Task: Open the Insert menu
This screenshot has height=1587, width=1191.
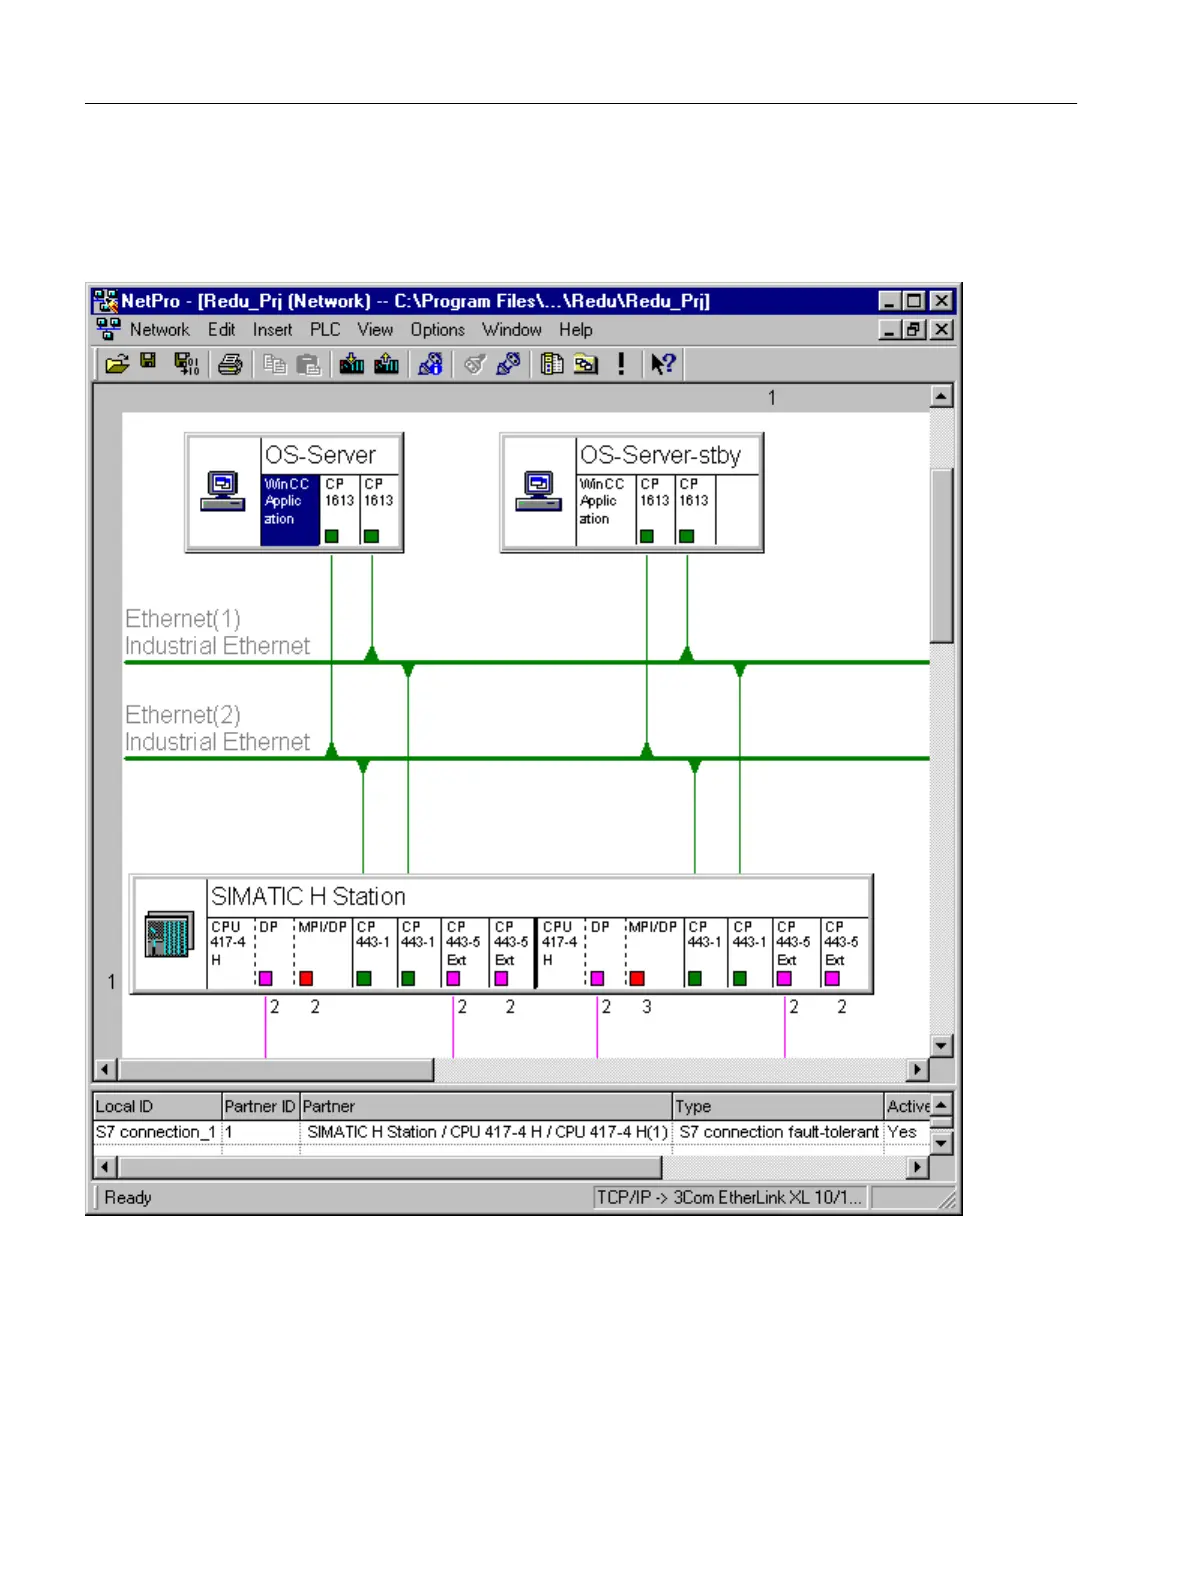Action: coord(273,330)
